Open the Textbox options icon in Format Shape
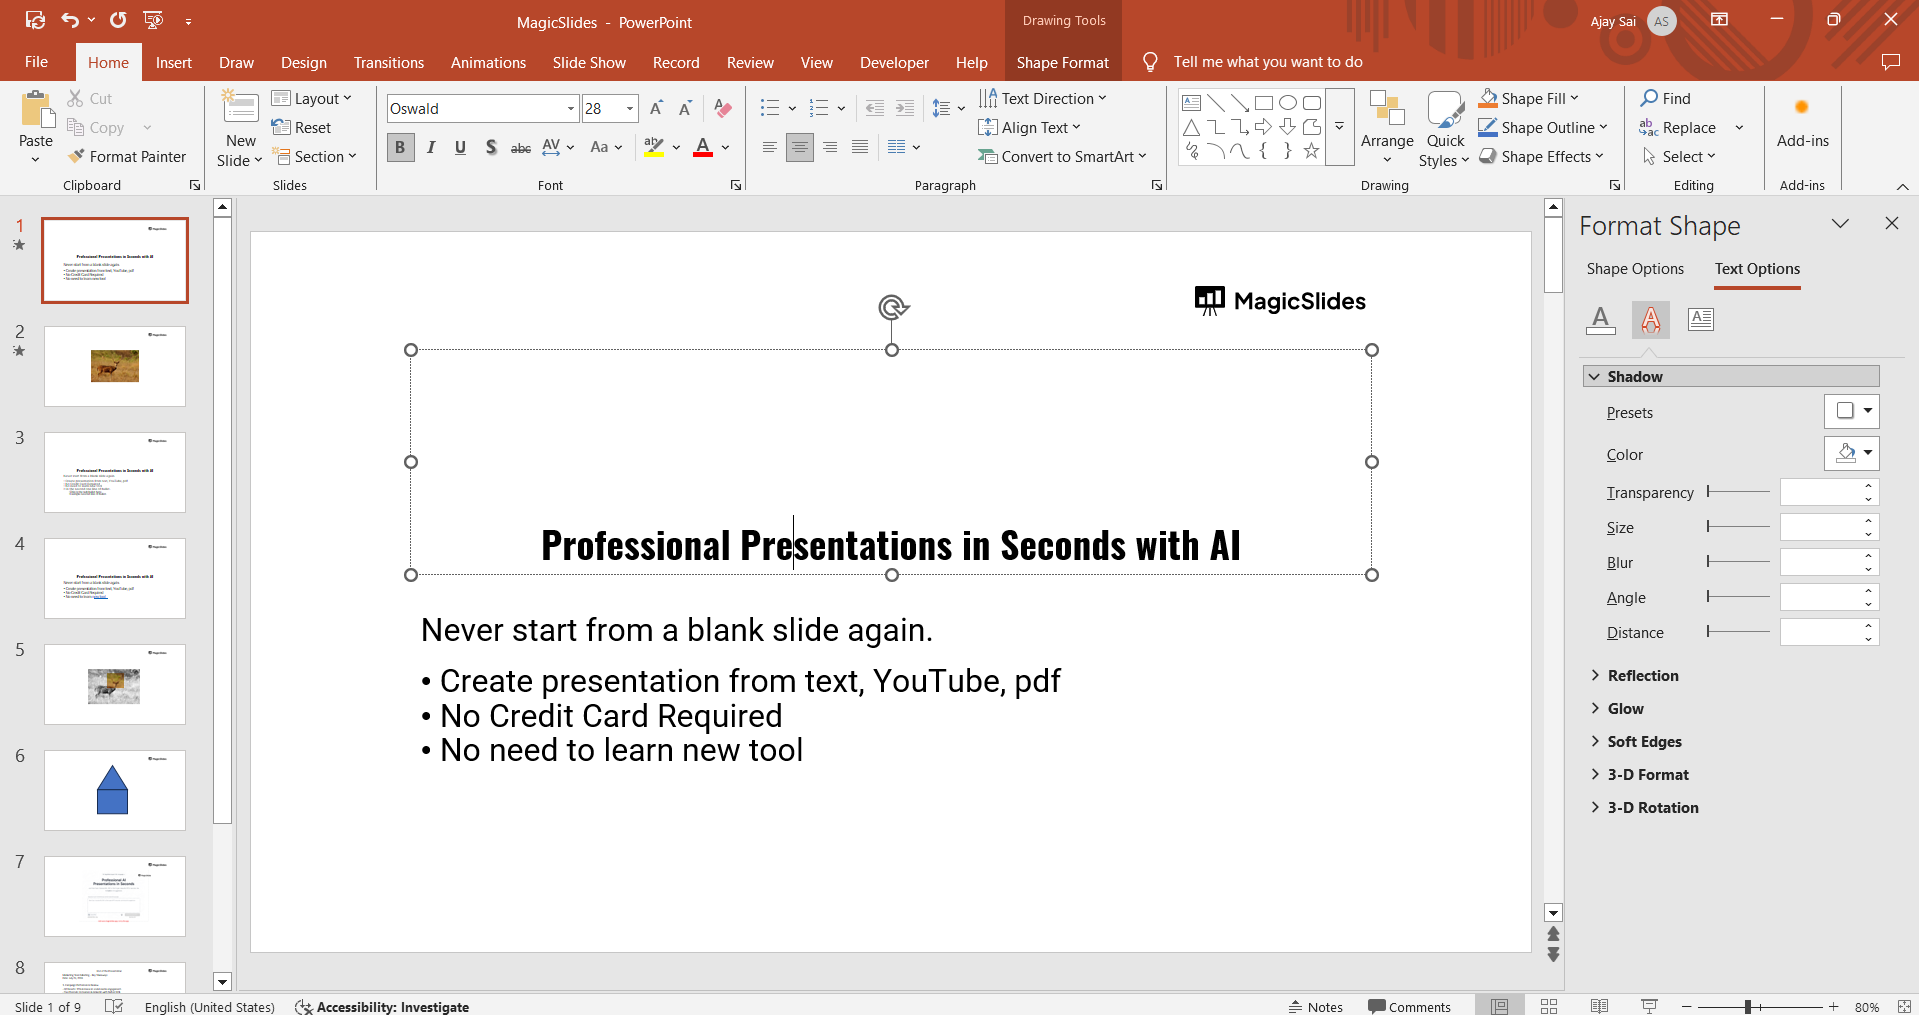The height and width of the screenshot is (1015, 1919). [1700, 320]
